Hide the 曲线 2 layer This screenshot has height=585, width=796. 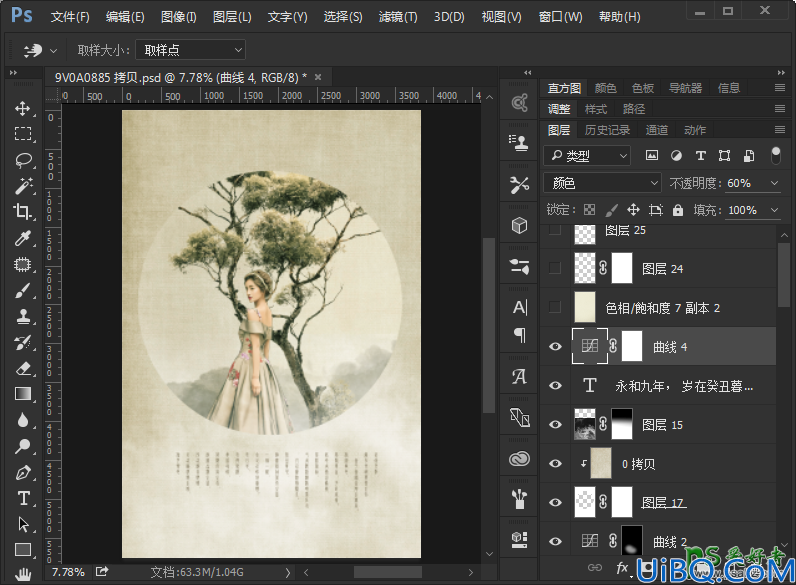pos(555,541)
